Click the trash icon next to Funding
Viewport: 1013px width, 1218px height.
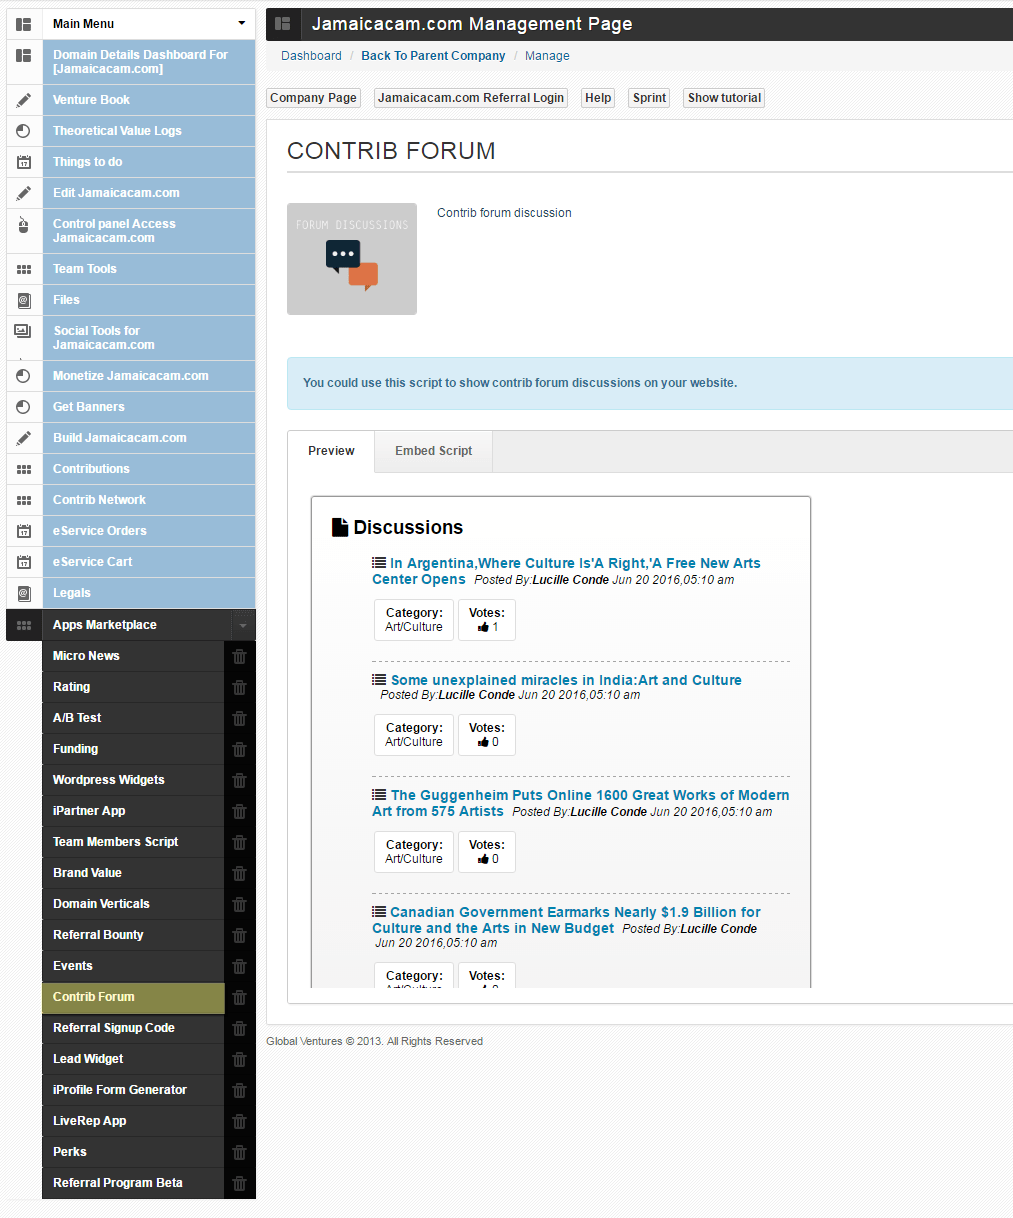click(x=239, y=749)
